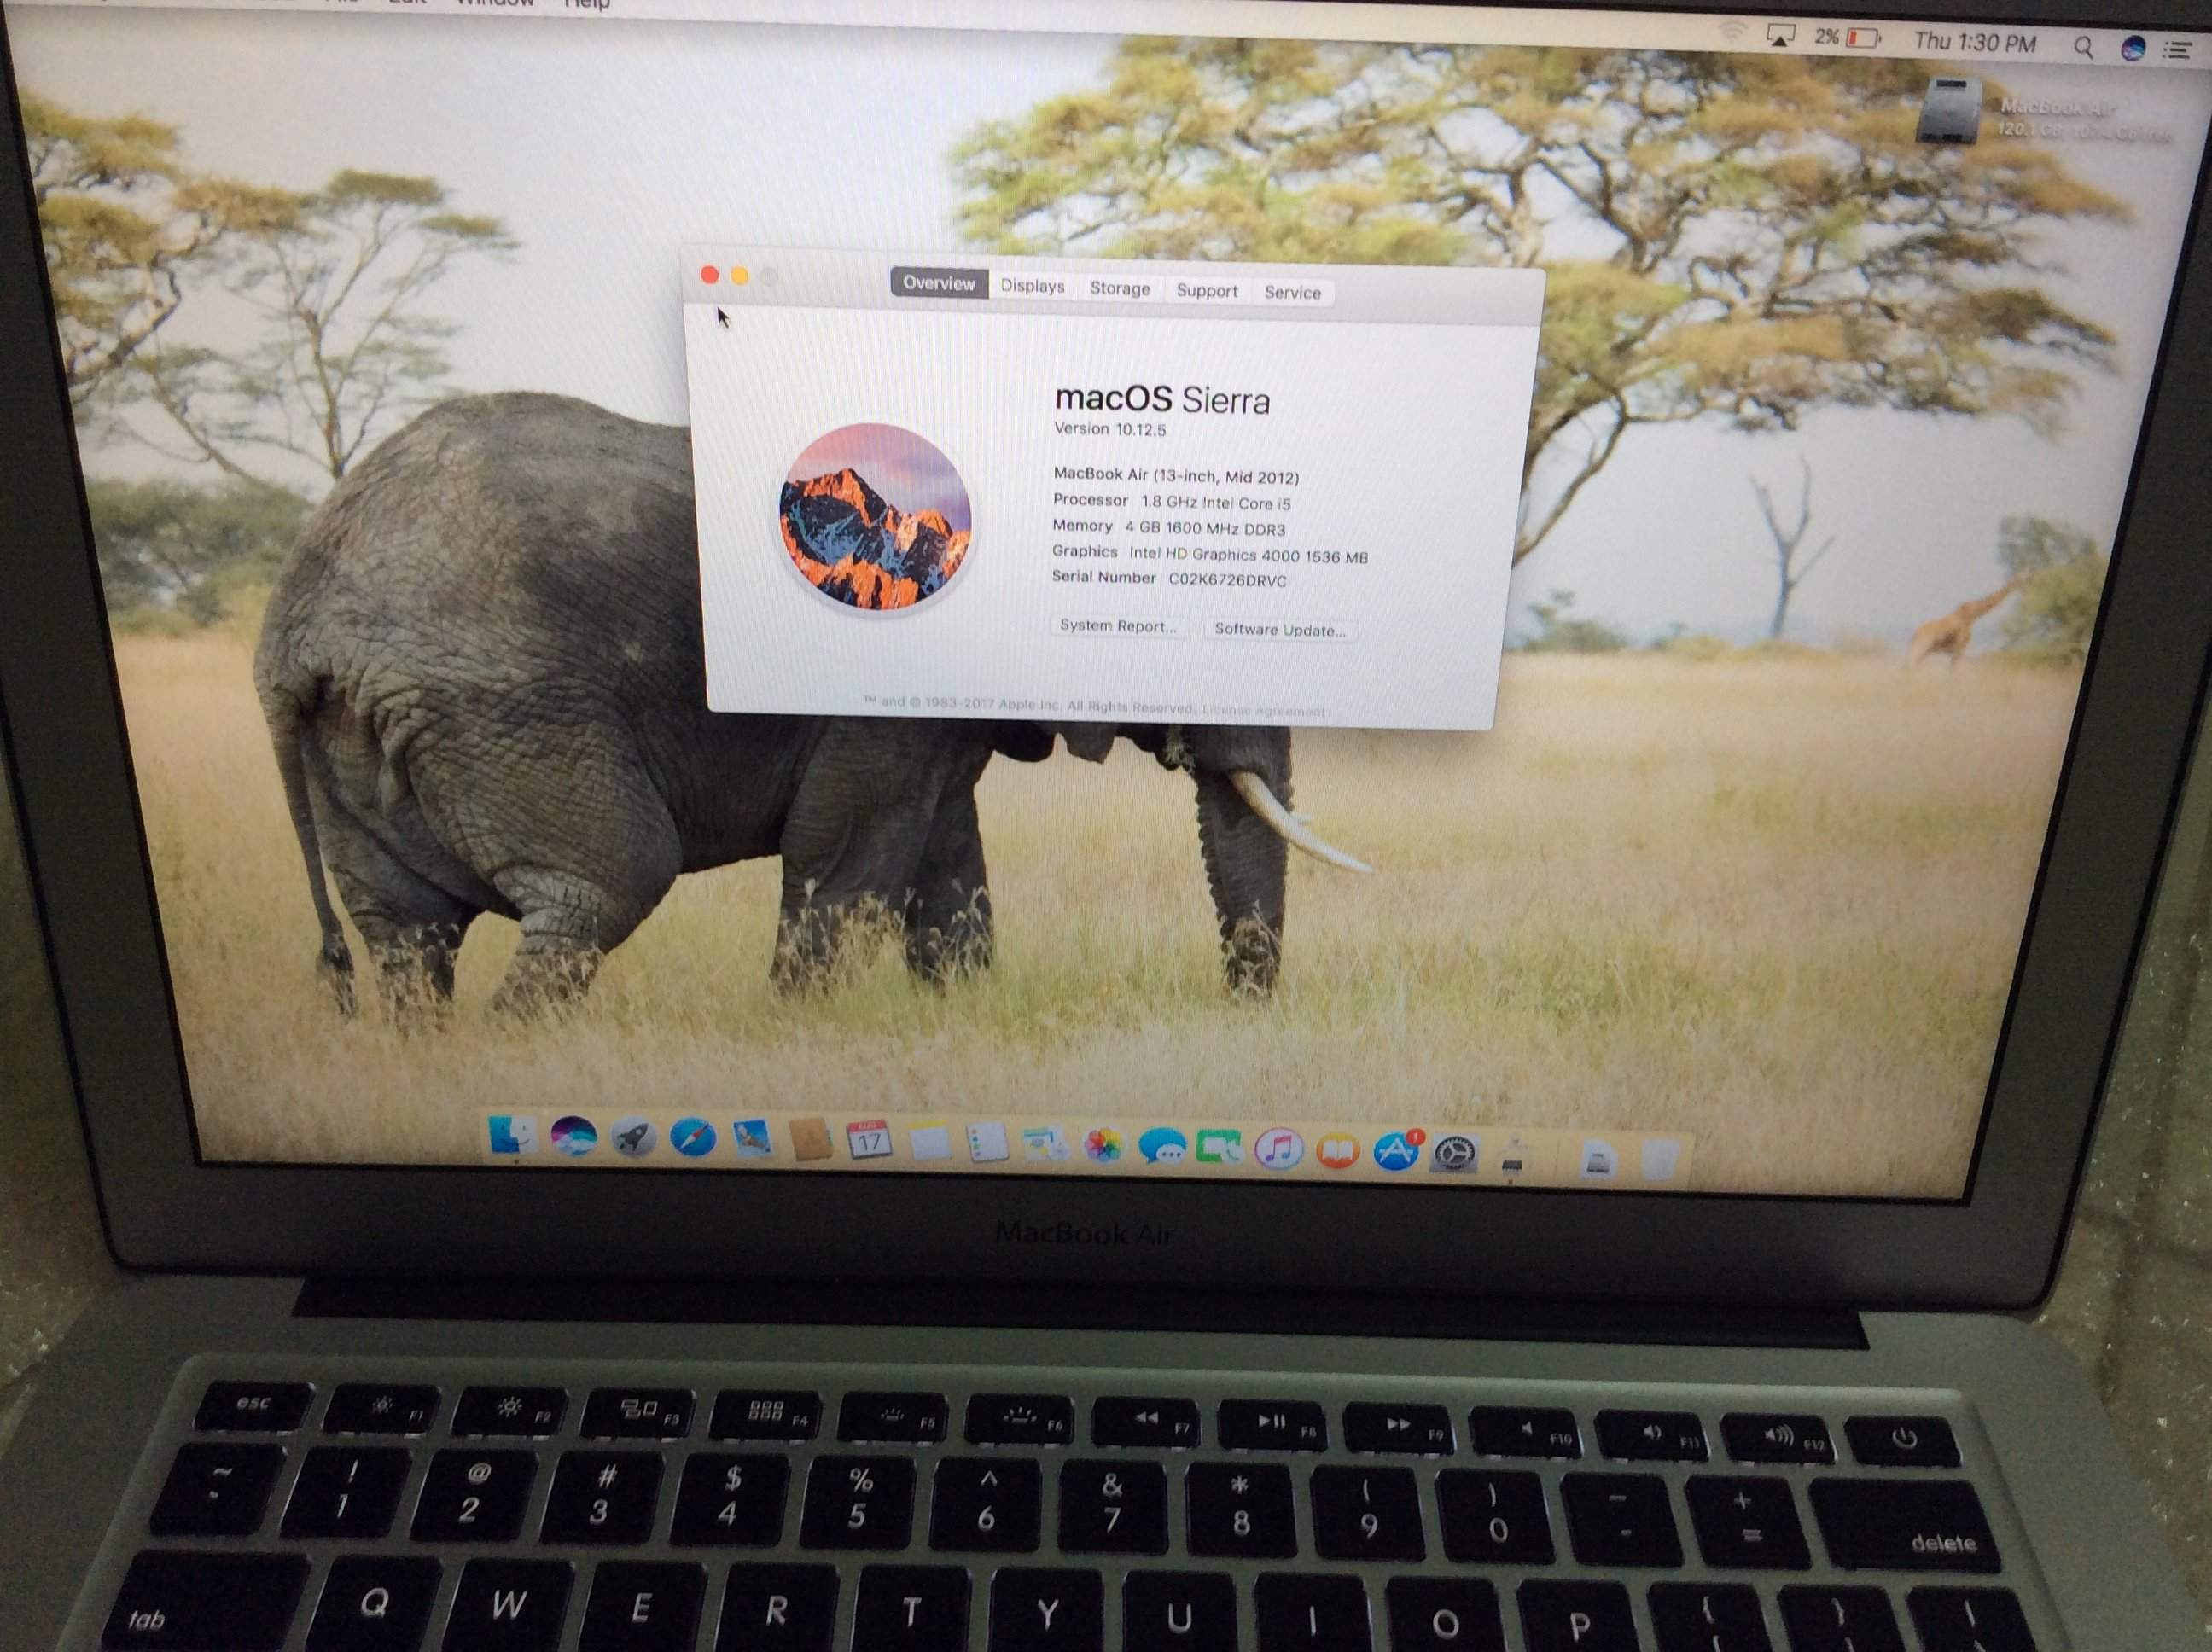
Task: Click the macOS Sierra mountain logo
Action: (x=875, y=516)
